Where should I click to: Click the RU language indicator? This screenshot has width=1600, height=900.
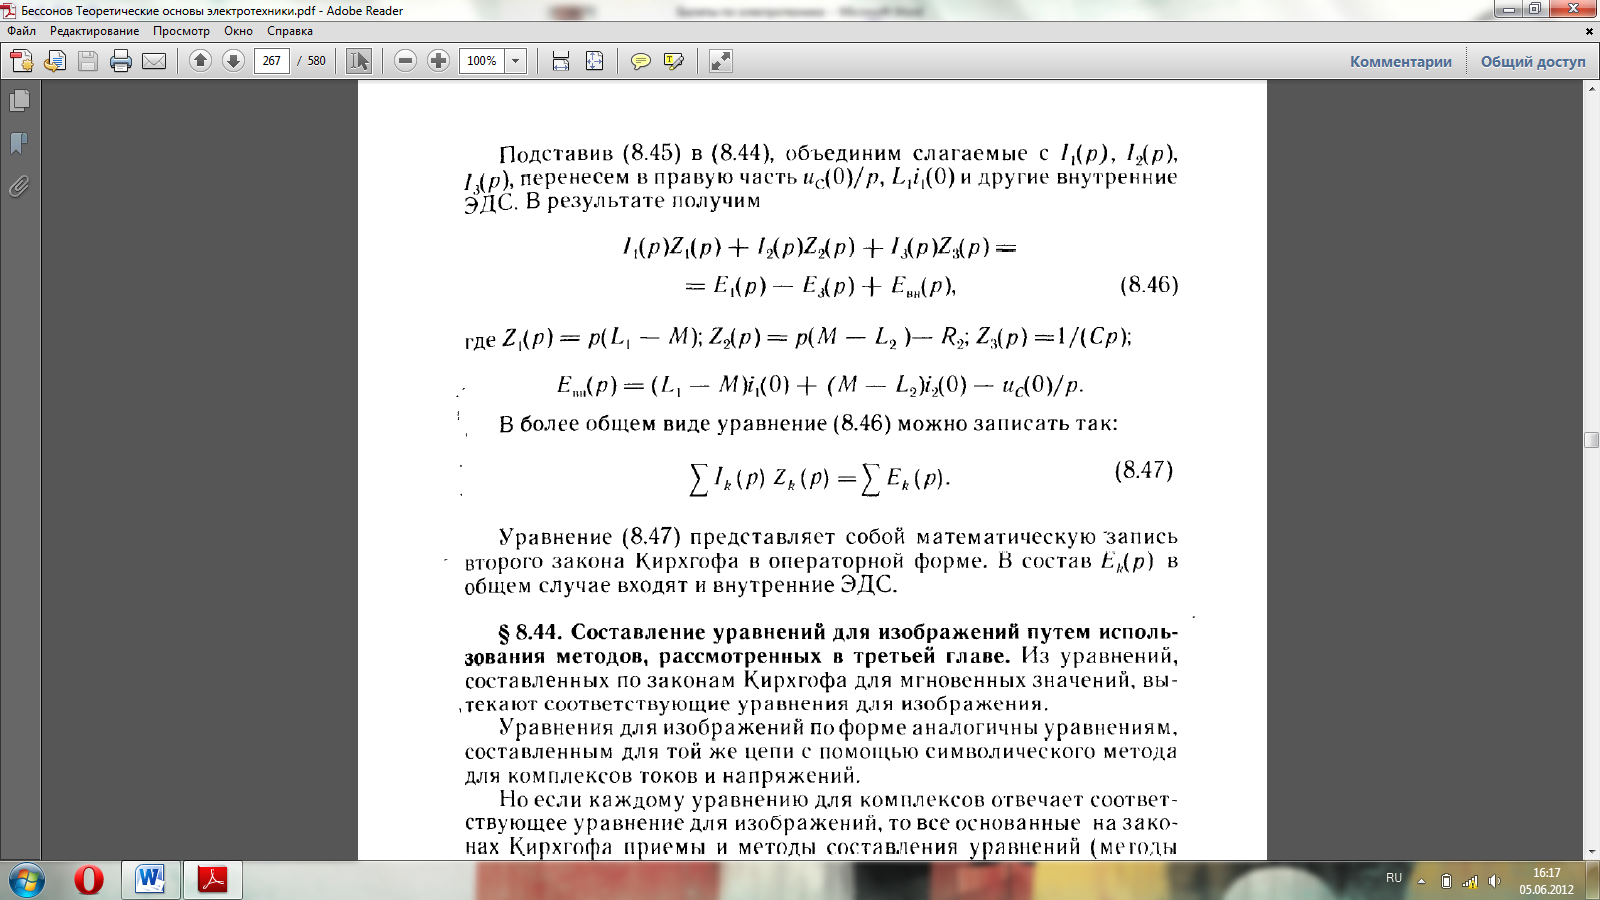tap(1393, 878)
